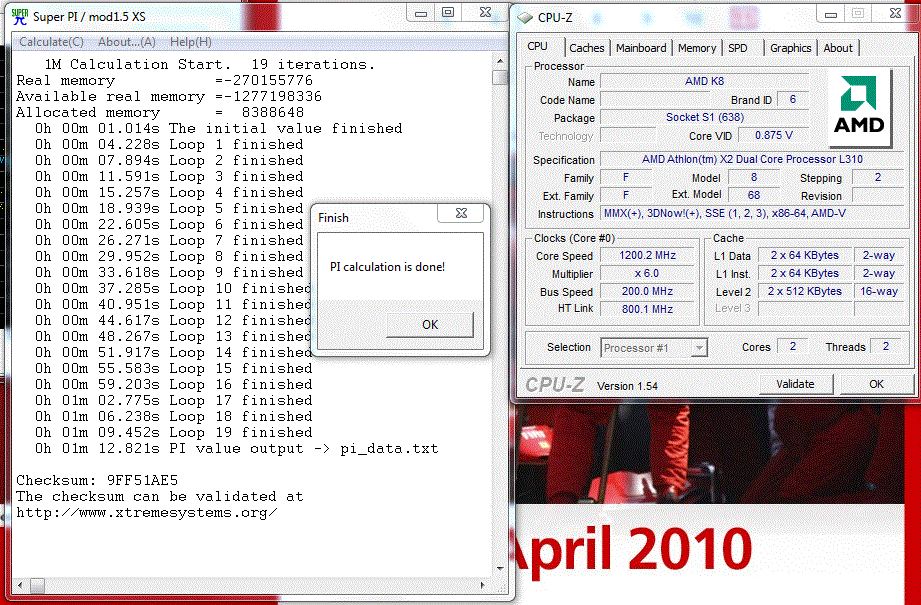Close the CPU-Z window
The height and width of the screenshot is (605, 921).
coord(895,14)
